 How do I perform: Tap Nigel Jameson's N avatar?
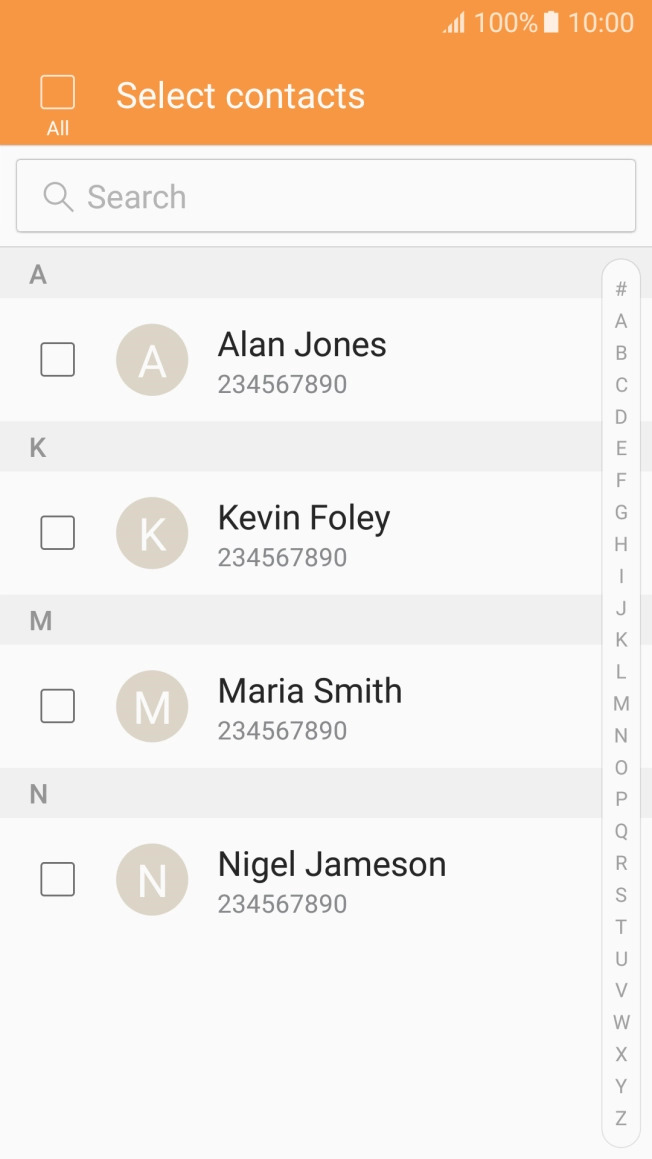(x=152, y=879)
